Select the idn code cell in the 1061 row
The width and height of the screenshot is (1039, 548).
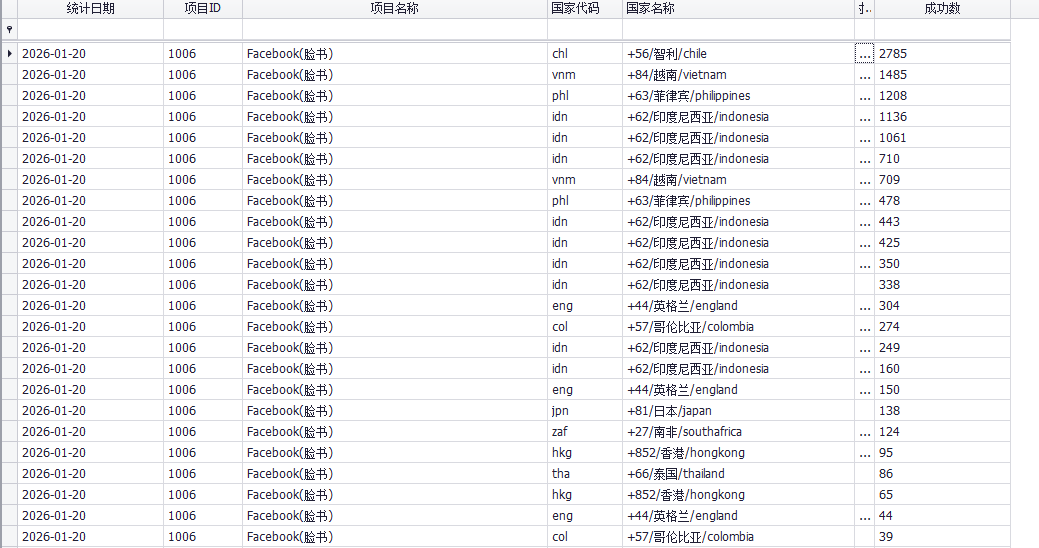tap(584, 138)
